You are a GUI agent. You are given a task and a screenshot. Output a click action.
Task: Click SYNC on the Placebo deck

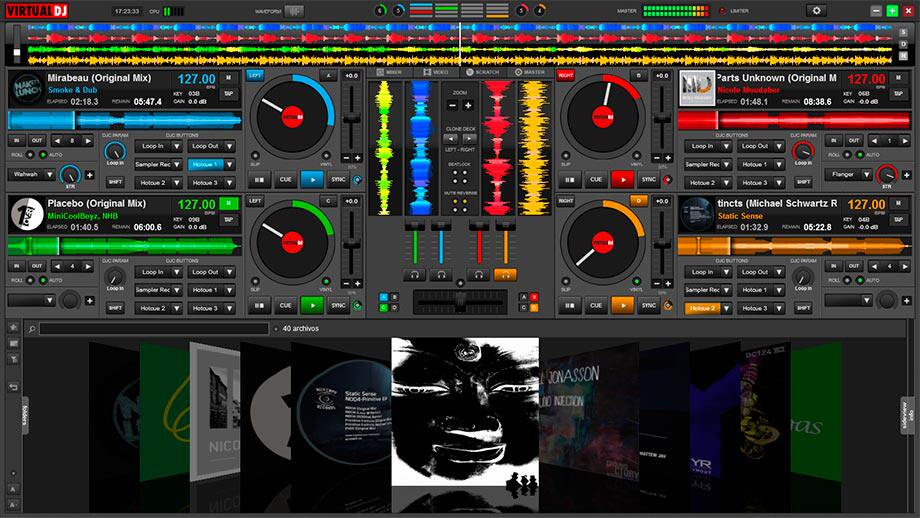[338, 305]
